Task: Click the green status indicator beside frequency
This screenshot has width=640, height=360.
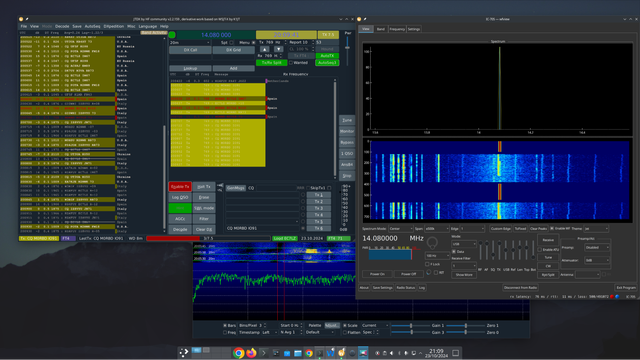Action: (x=172, y=35)
